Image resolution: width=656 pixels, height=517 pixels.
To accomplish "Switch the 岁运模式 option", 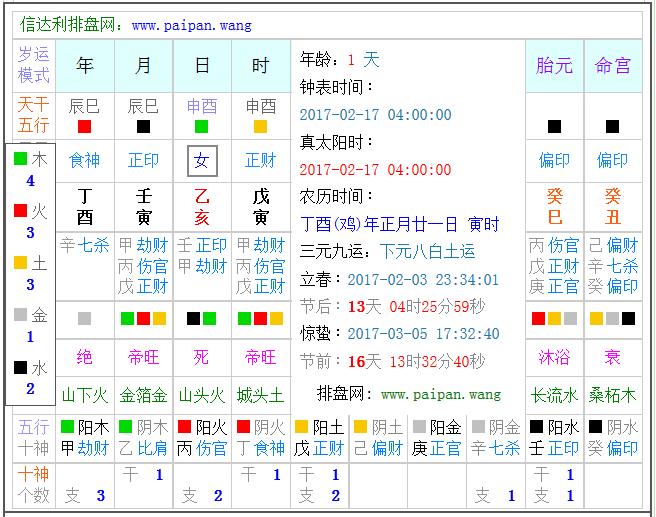I will click(x=33, y=65).
